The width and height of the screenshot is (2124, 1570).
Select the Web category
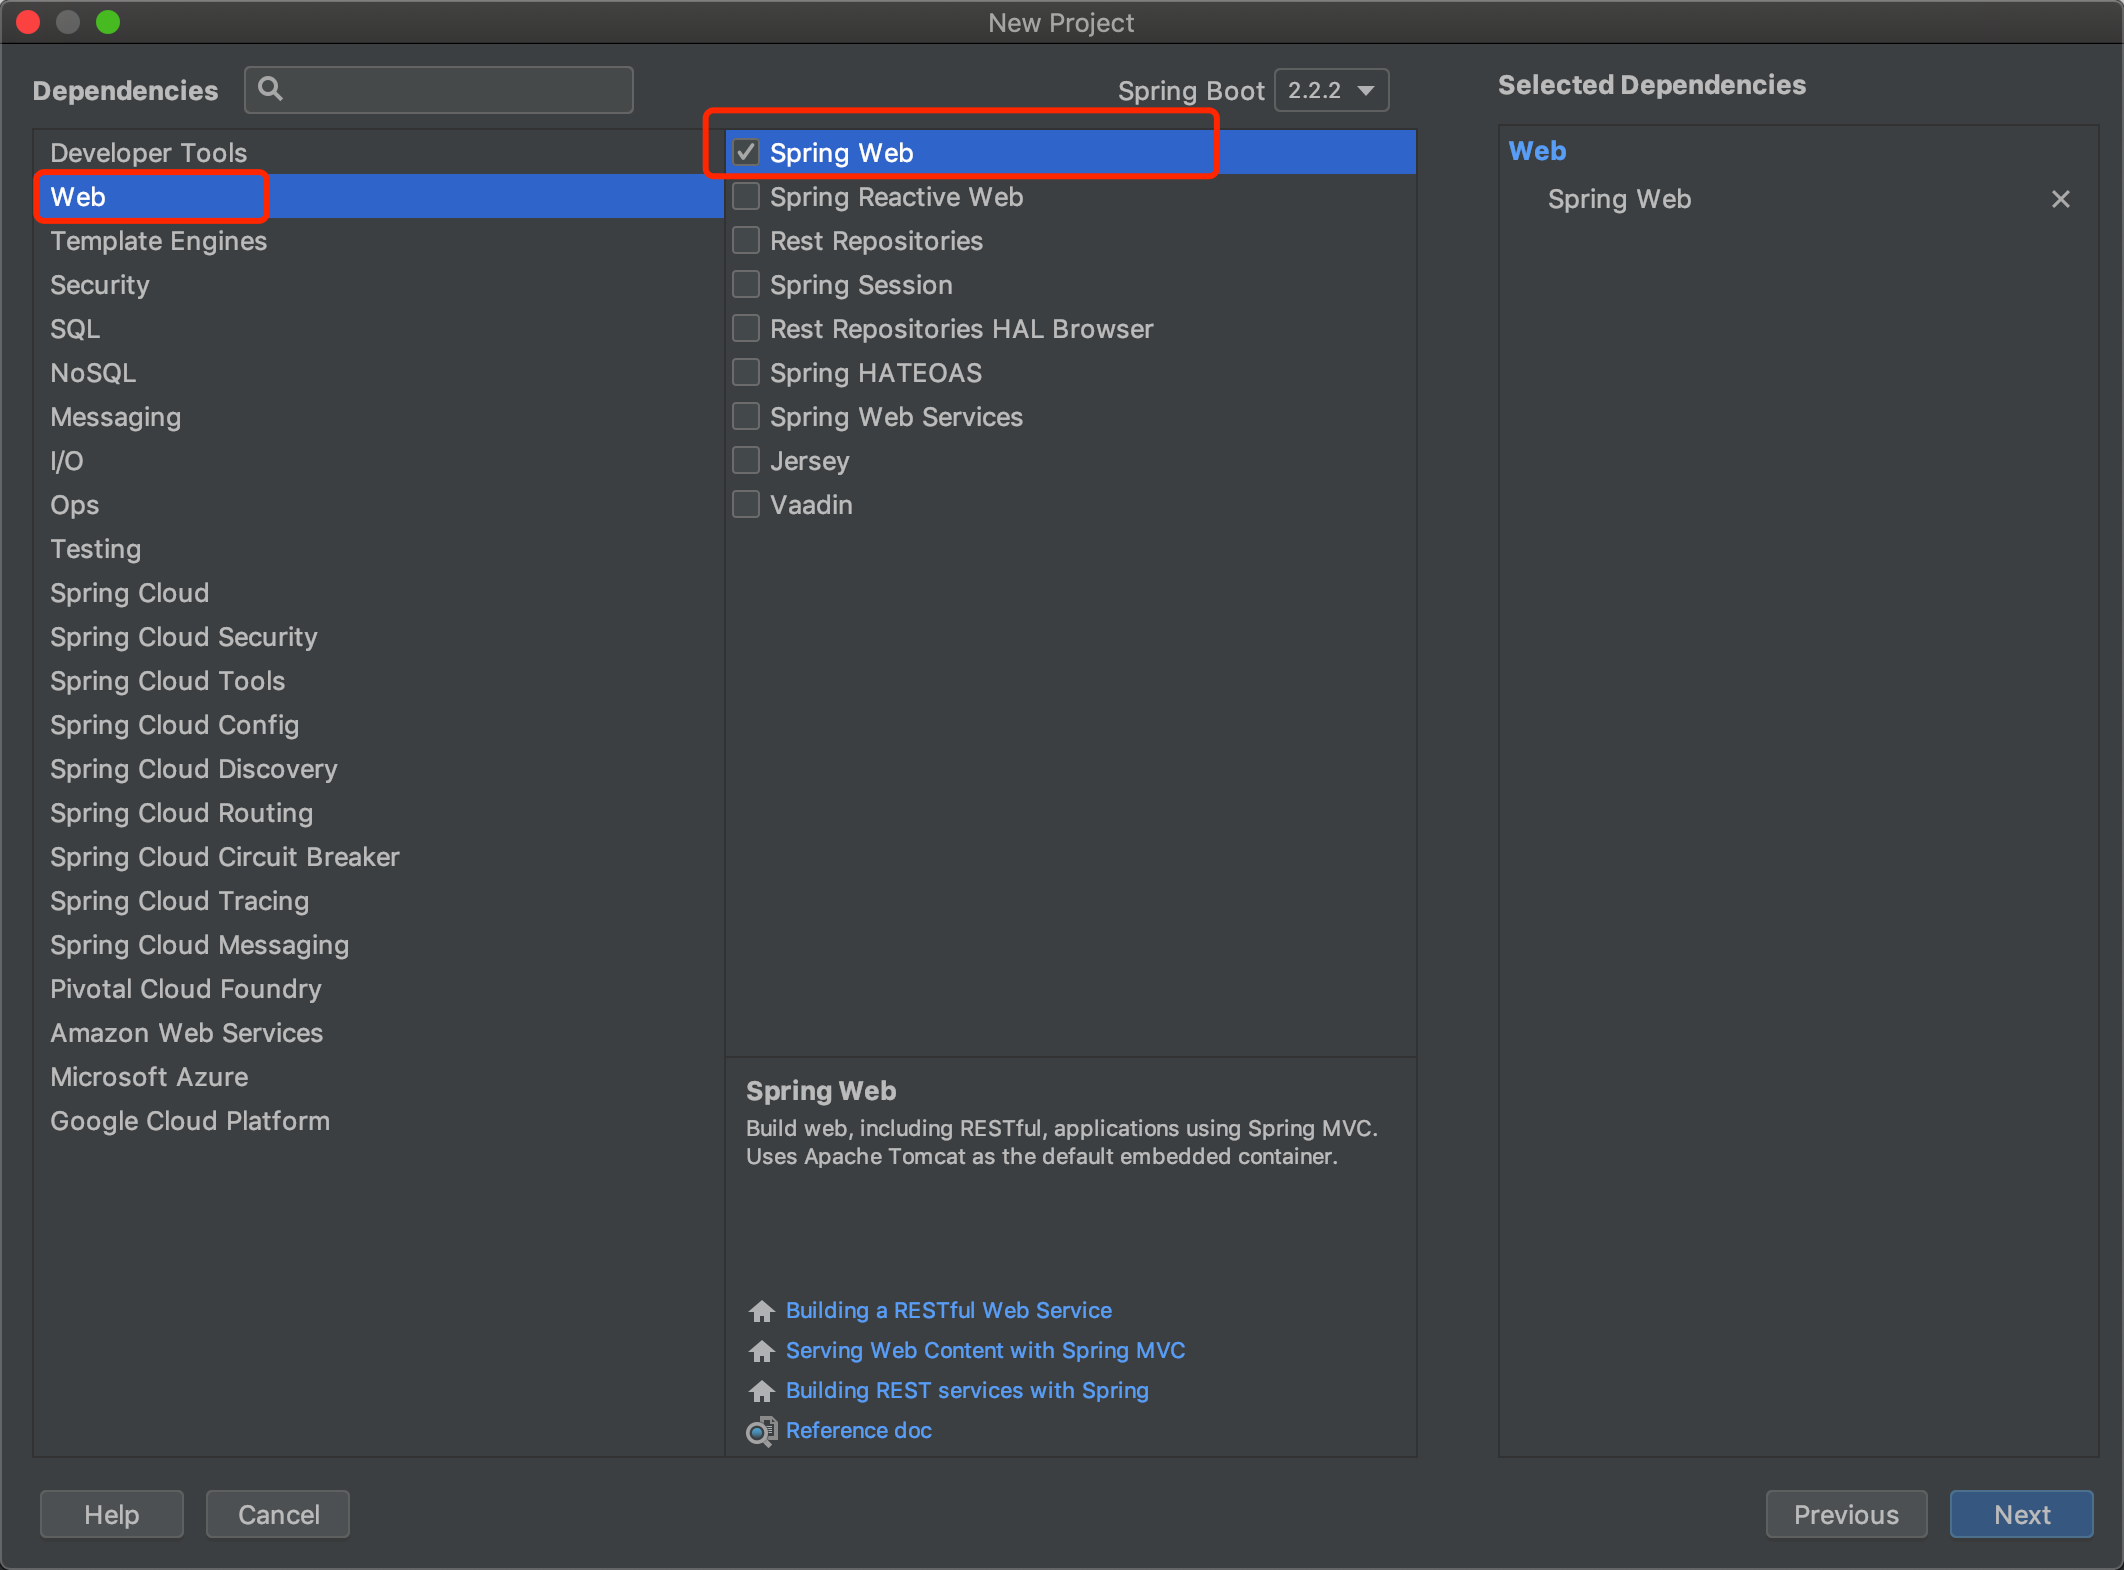tap(378, 196)
